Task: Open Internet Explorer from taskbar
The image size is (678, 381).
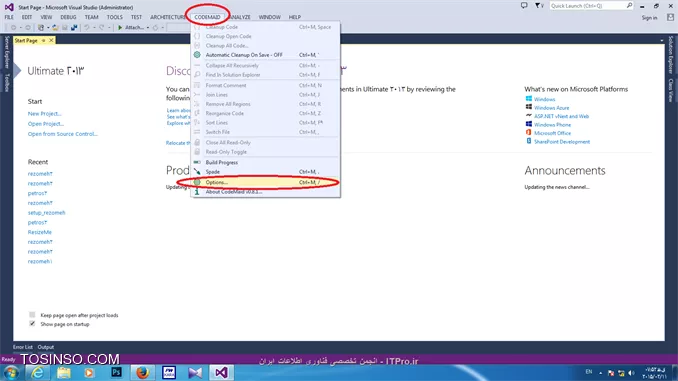Action: click(37, 373)
